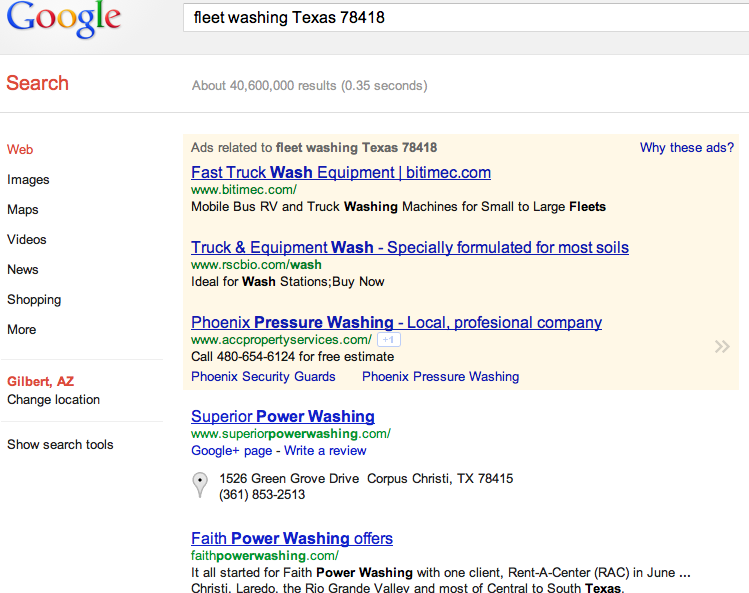Select the Web search category

(x=20, y=149)
